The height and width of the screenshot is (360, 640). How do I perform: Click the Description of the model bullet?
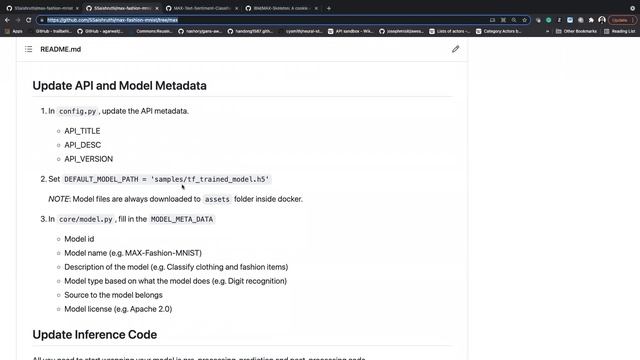[x=176, y=267]
